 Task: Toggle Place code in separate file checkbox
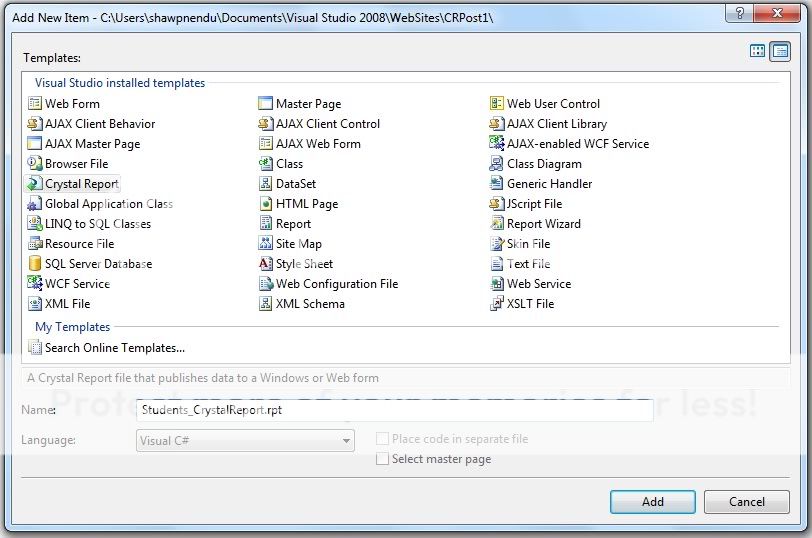coord(382,439)
